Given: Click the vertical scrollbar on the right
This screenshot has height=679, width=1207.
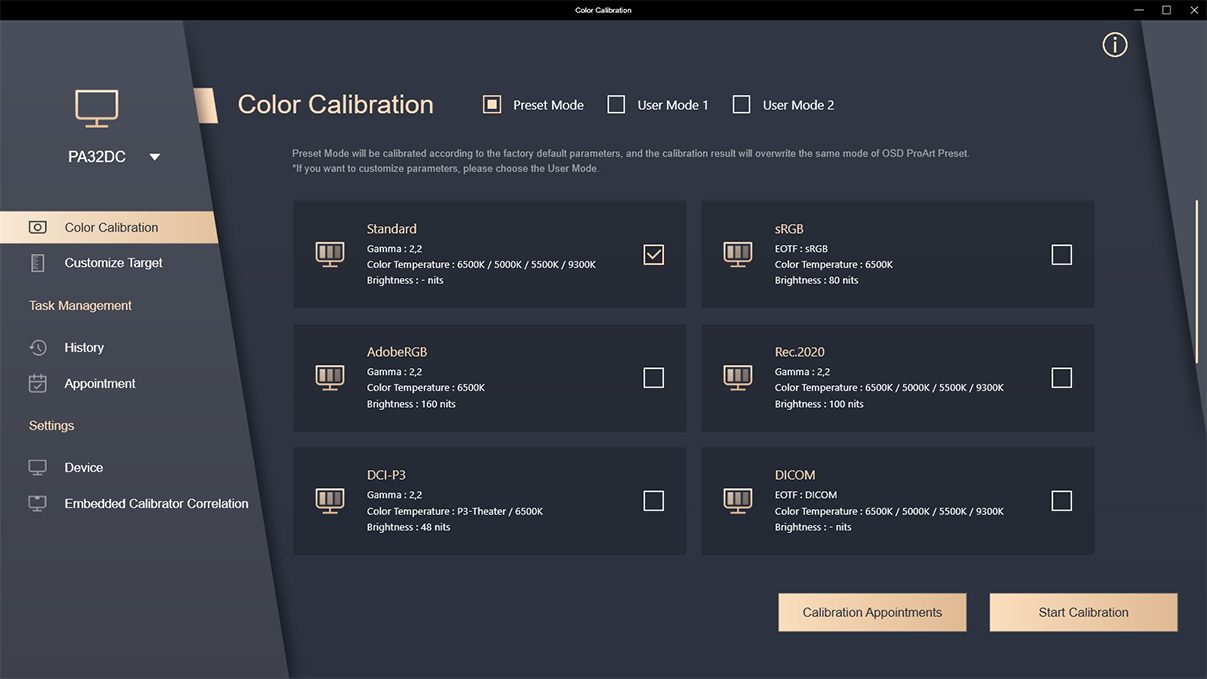Looking at the screenshot, I should point(1196,282).
